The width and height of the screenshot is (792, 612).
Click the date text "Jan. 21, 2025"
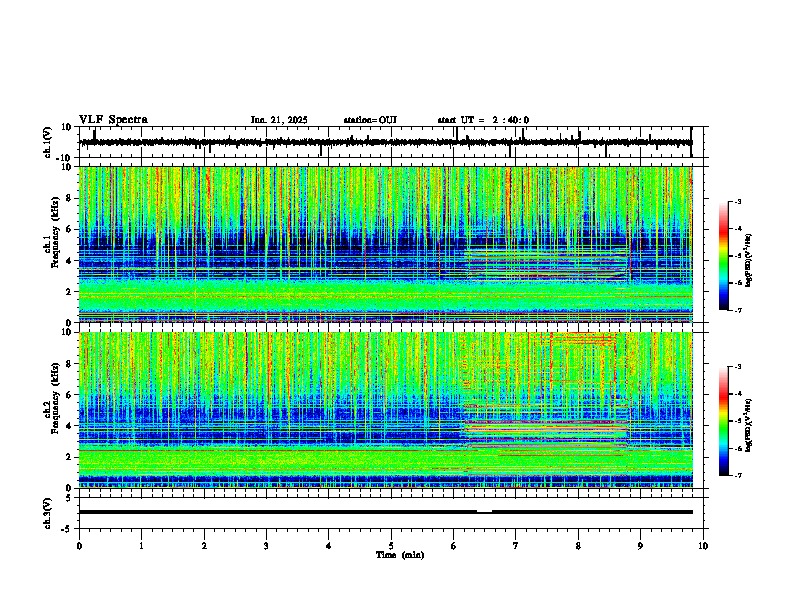tap(279, 120)
